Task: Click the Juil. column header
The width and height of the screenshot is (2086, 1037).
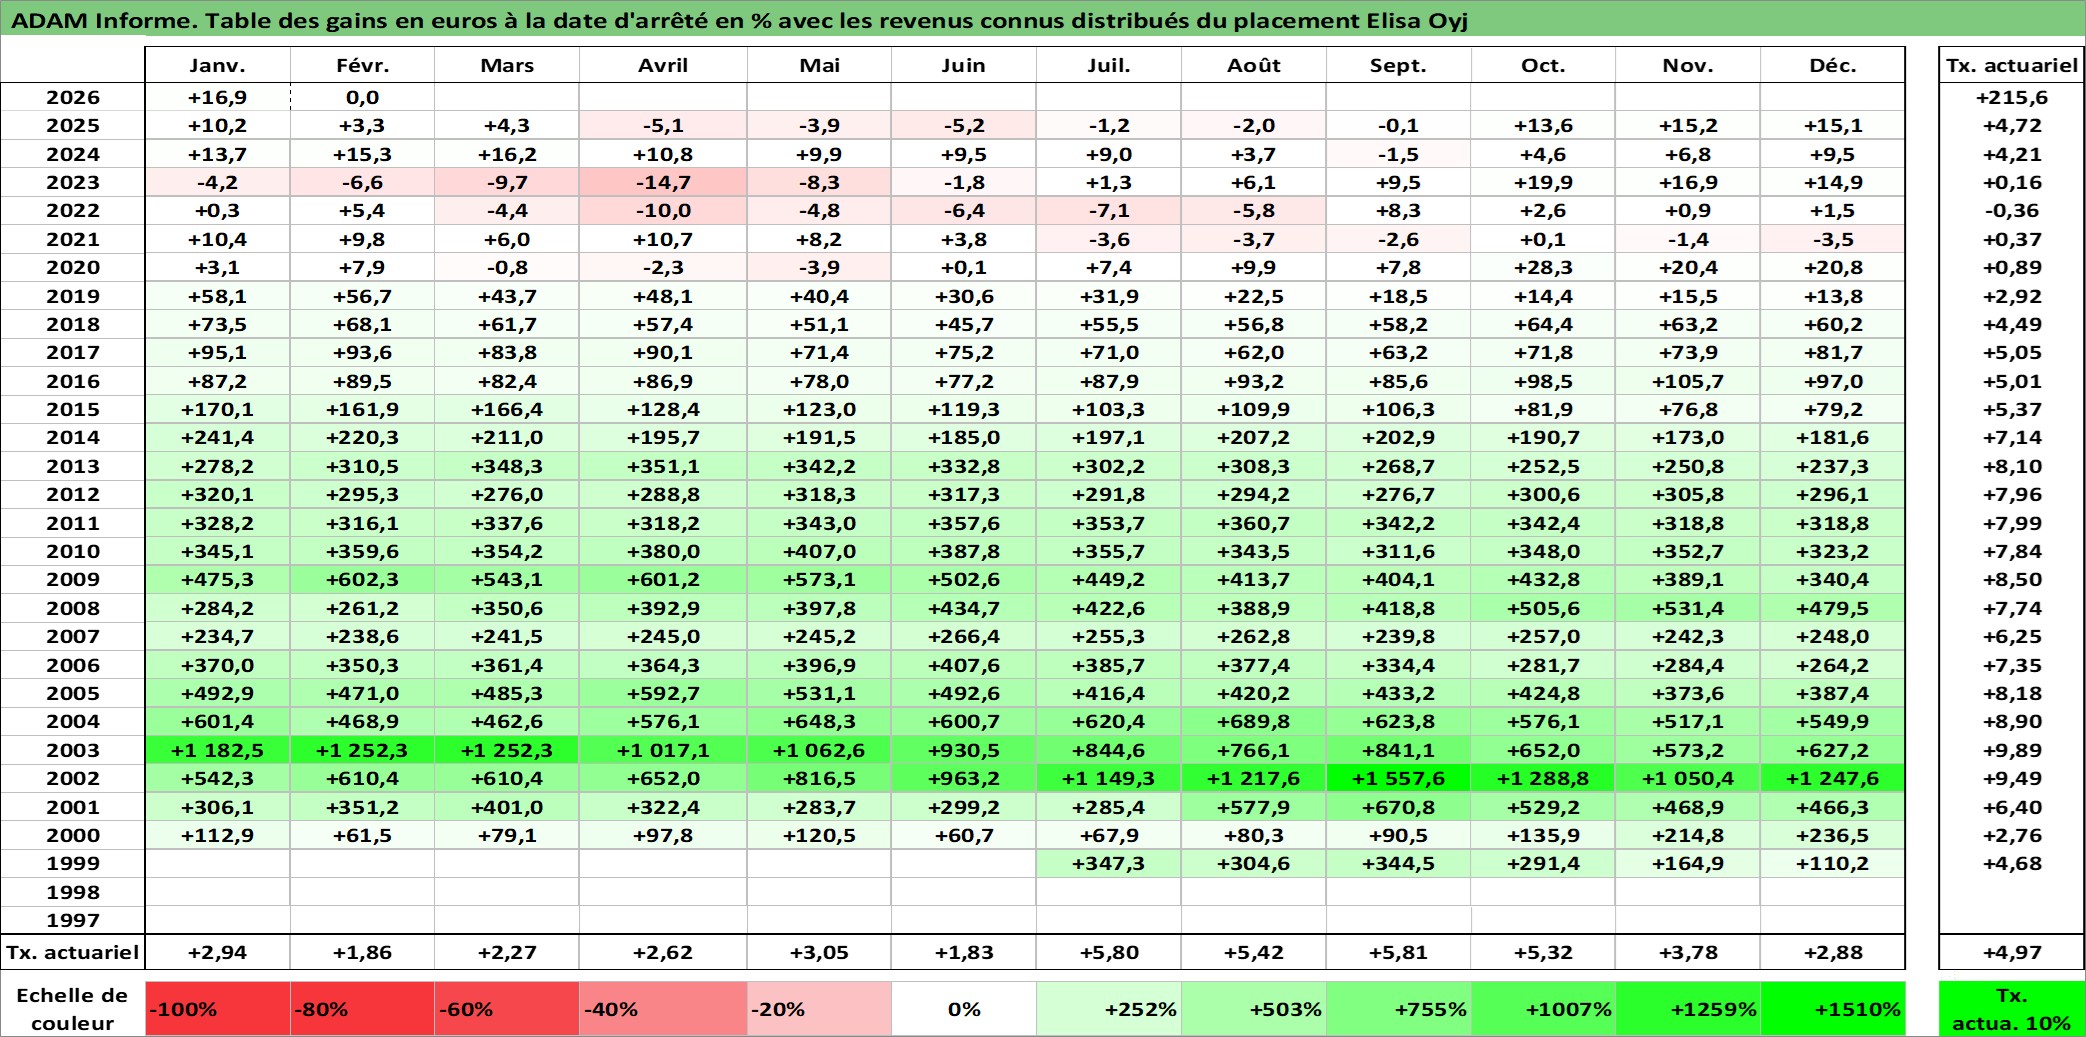Action: [x=1109, y=65]
